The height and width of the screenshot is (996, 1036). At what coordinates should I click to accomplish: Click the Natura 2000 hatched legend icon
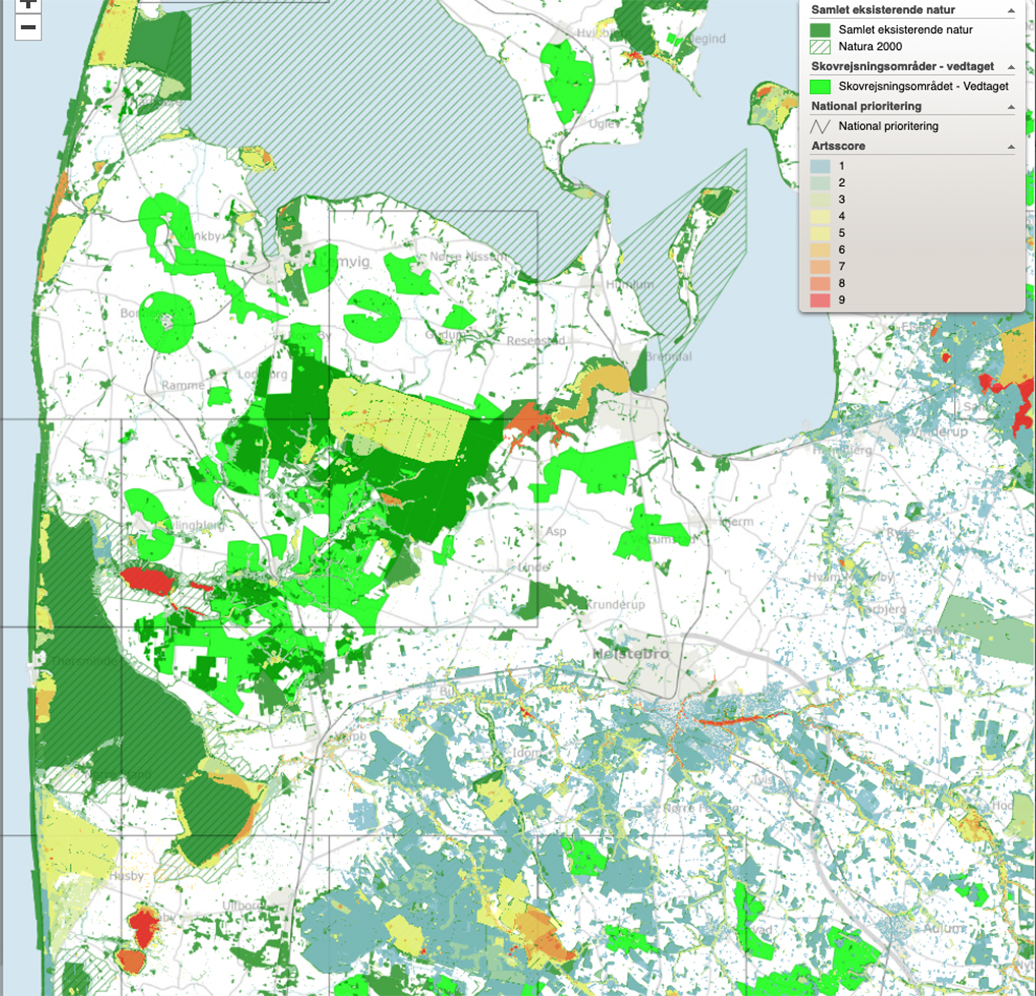pos(820,47)
